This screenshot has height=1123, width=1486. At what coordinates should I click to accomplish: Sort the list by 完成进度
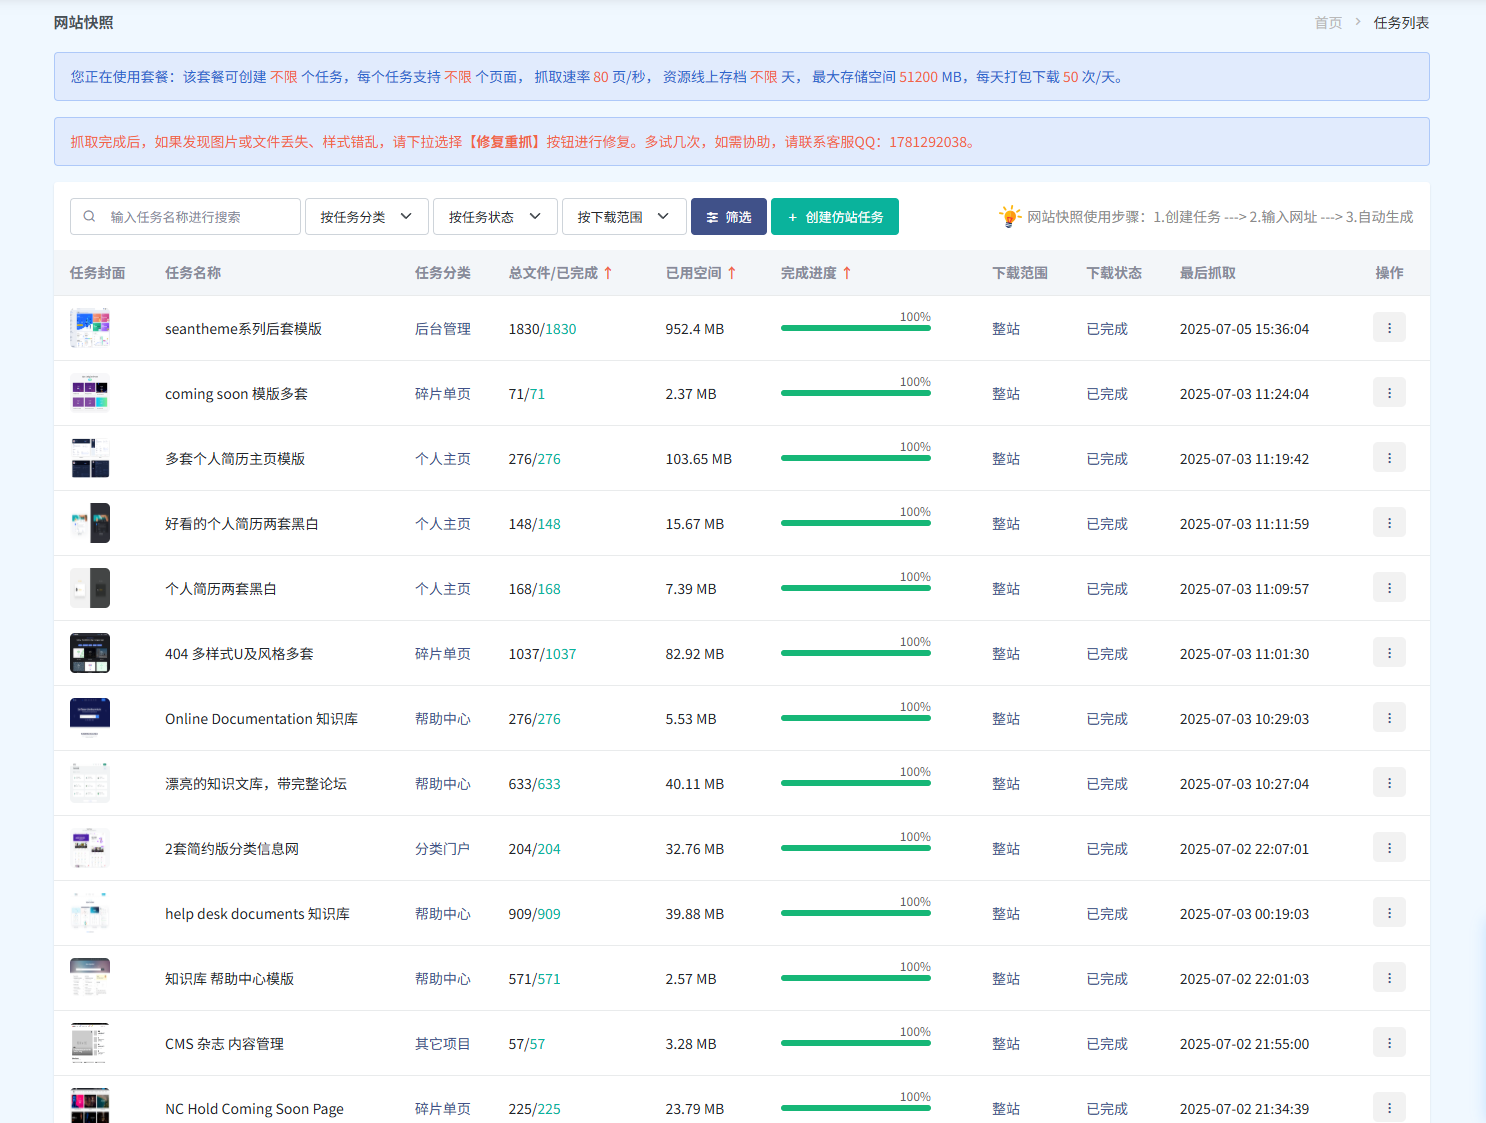click(x=846, y=273)
